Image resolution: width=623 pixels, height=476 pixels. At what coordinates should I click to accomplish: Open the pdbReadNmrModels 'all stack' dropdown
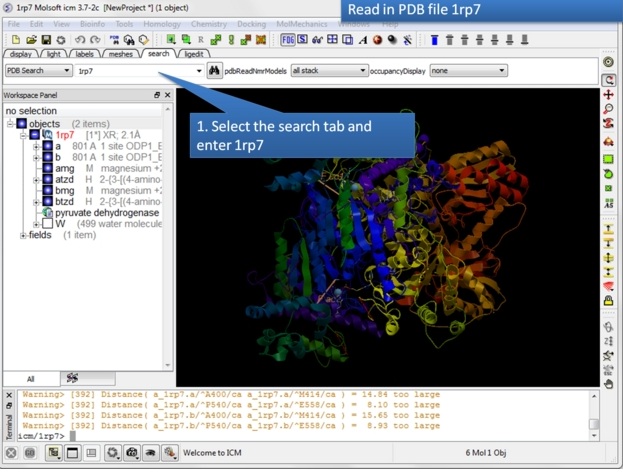[328, 71]
